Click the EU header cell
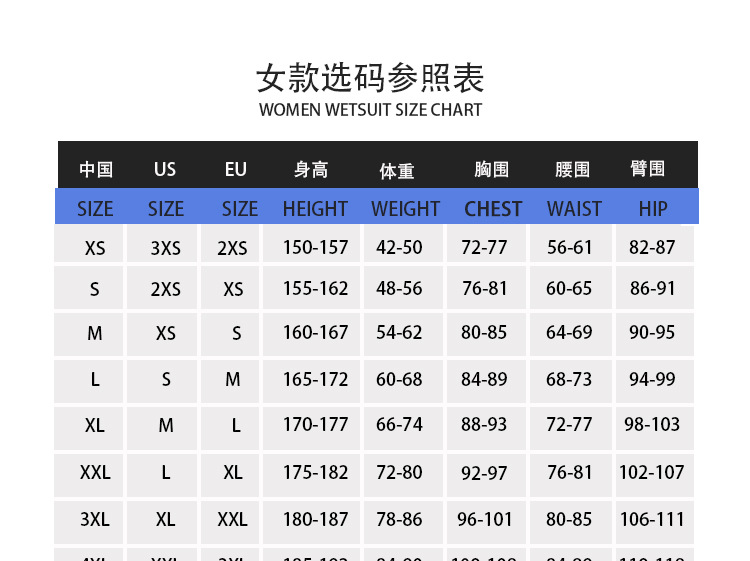 point(235,170)
